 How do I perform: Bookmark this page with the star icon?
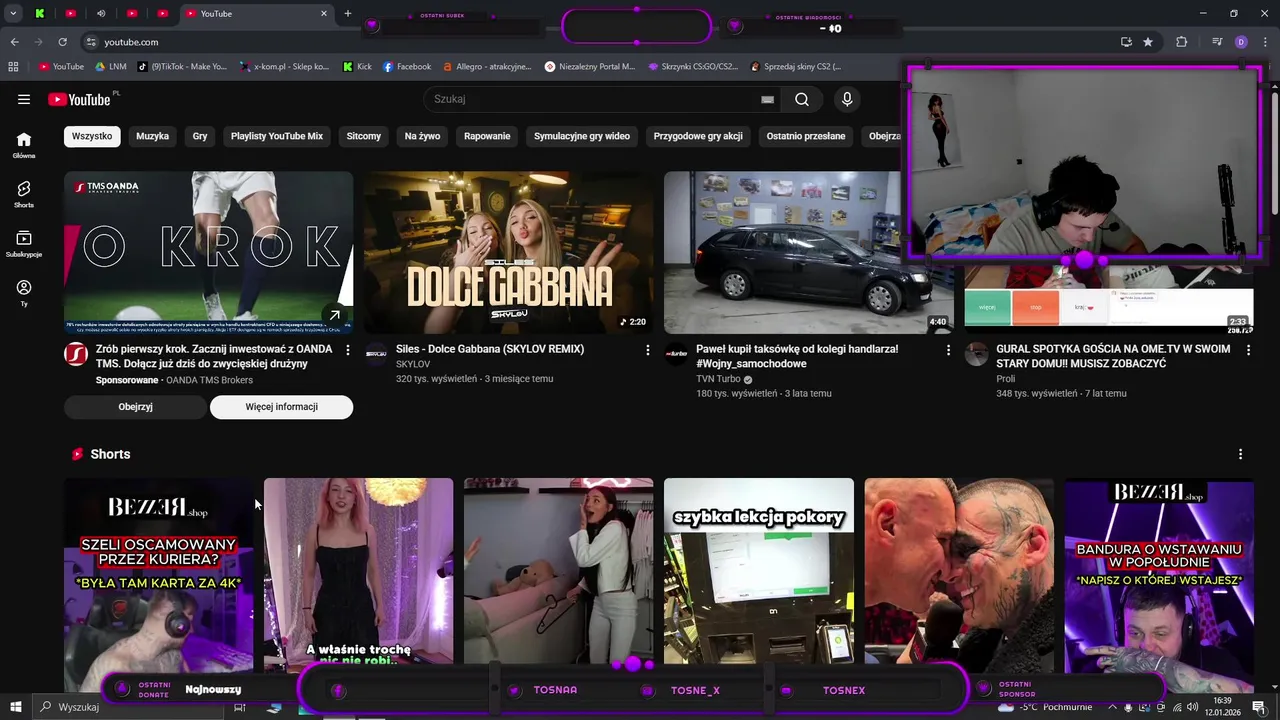point(1148,42)
